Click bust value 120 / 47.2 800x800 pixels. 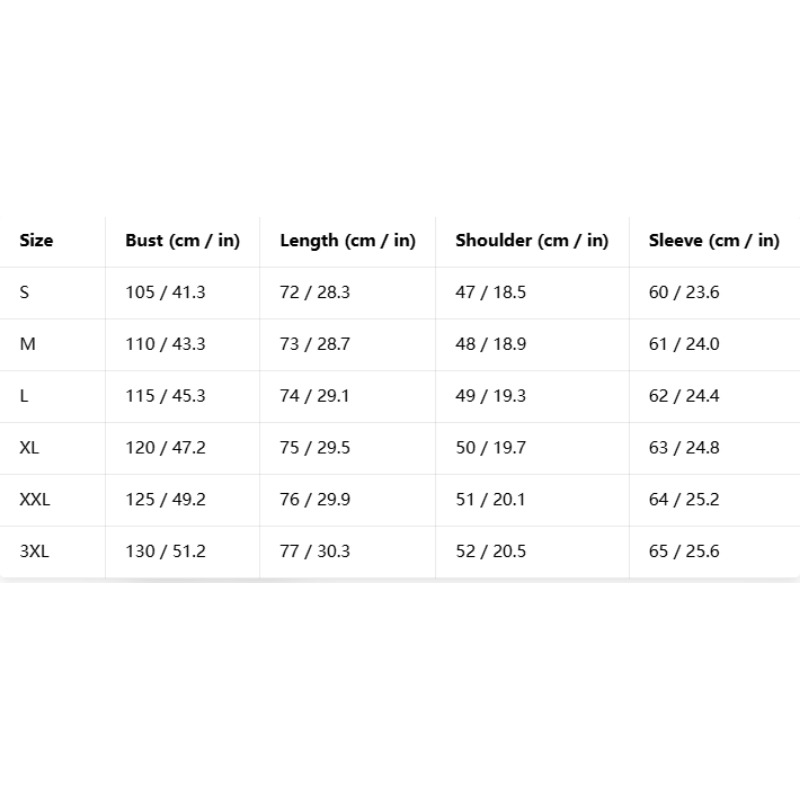pos(165,447)
